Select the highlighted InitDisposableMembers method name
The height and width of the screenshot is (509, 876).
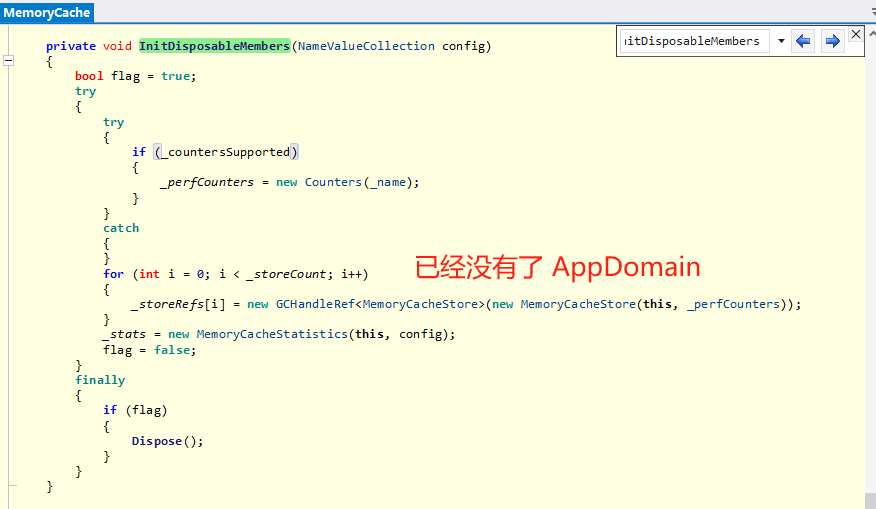214,46
